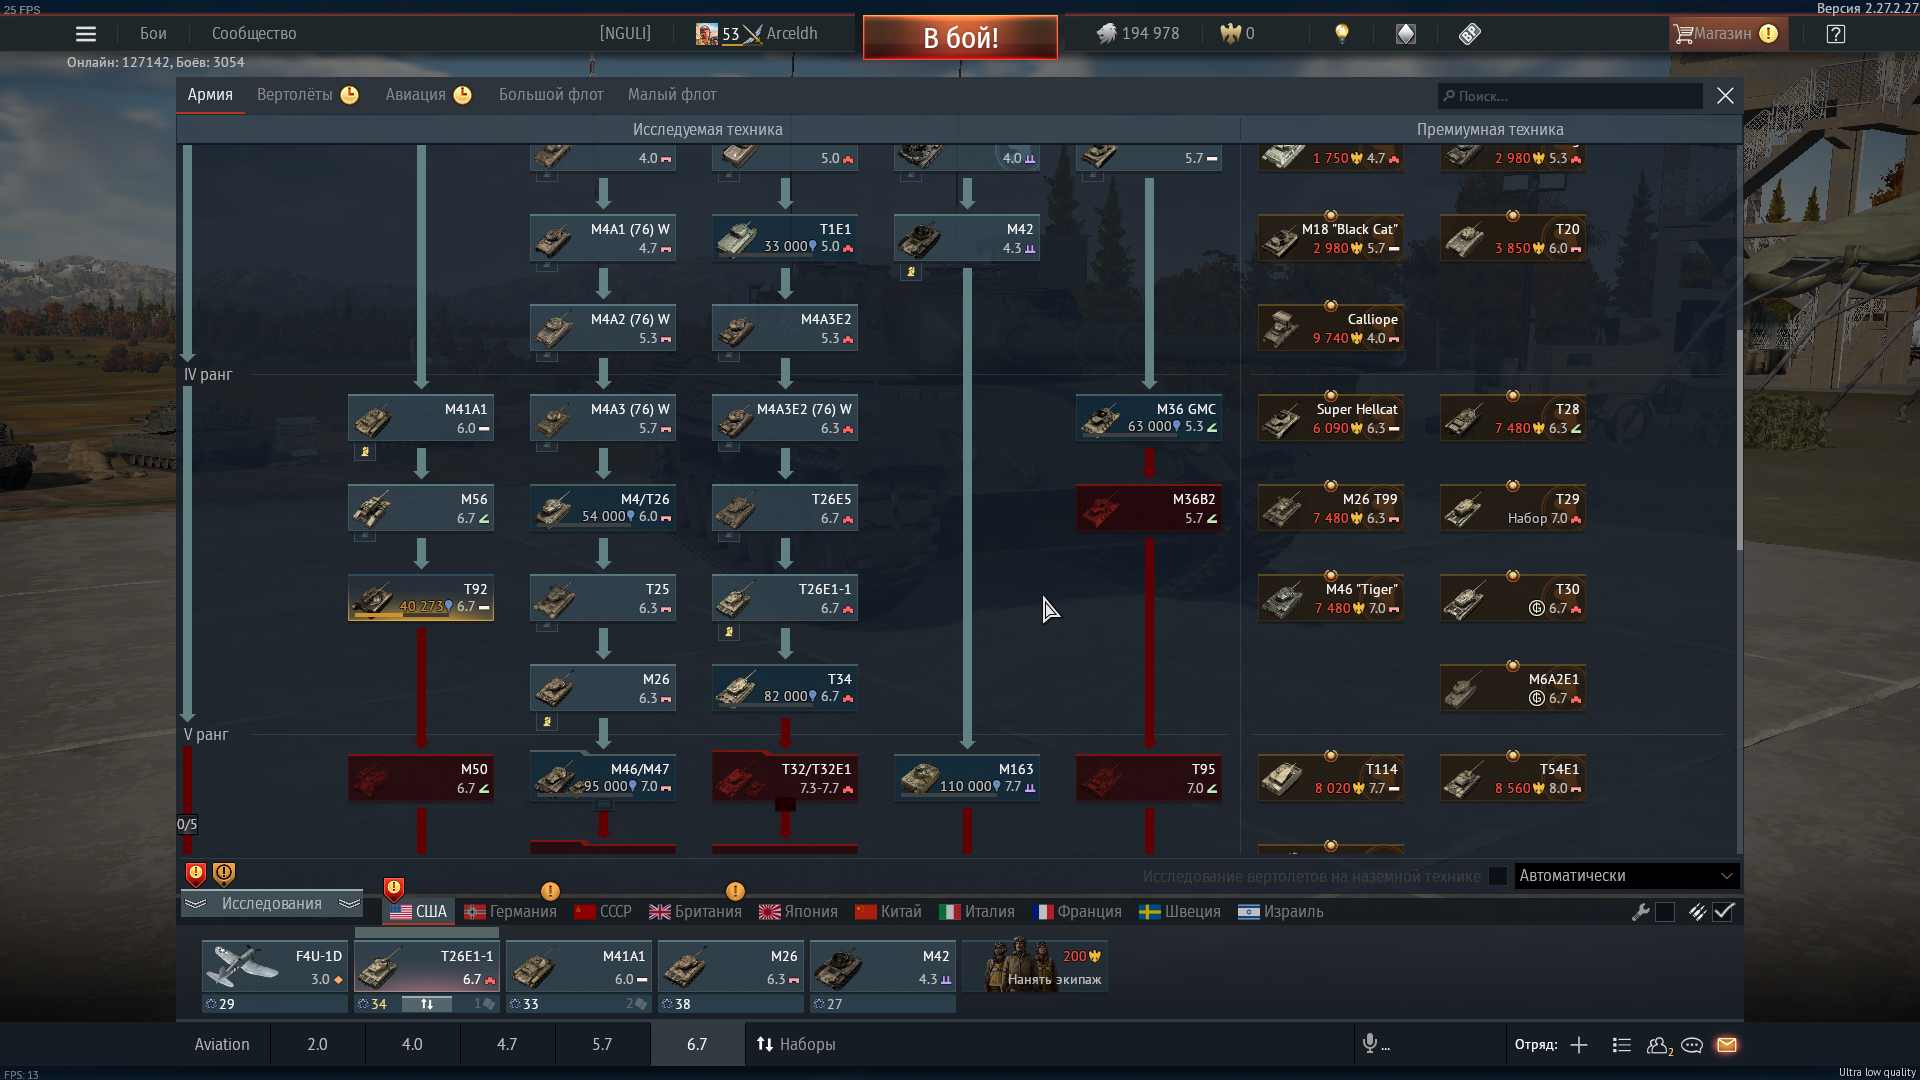Switch to the Вертолёты tab

coord(307,95)
